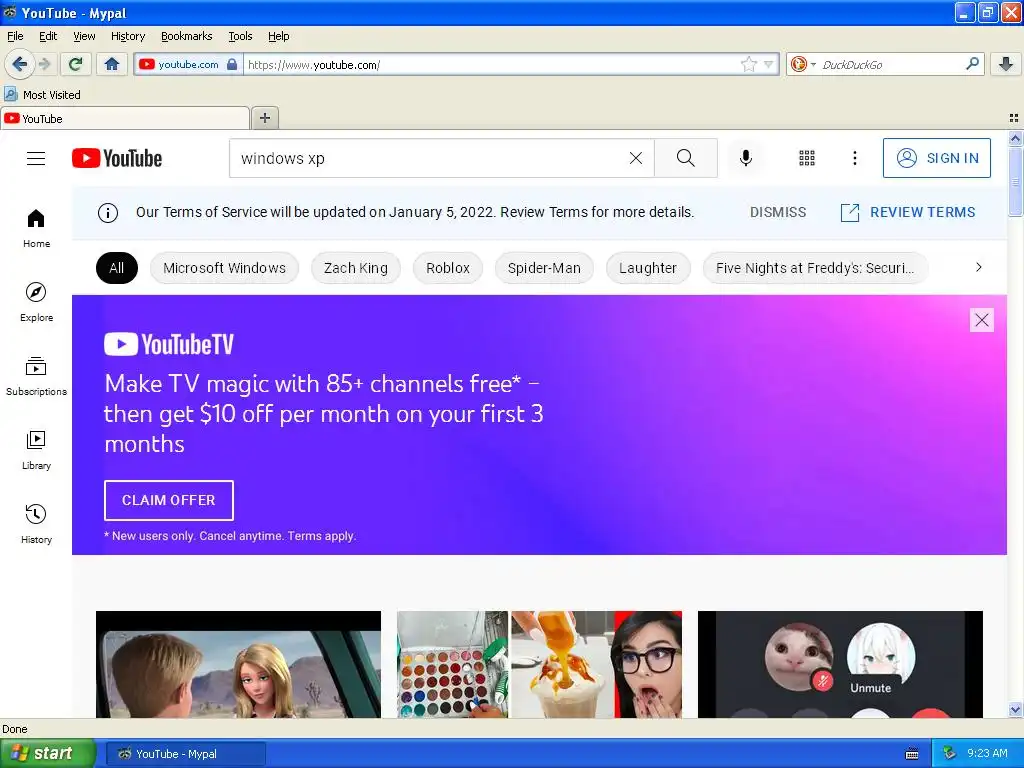Select the Zach King chip
The width and height of the screenshot is (1024, 768).
click(x=356, y=268)
